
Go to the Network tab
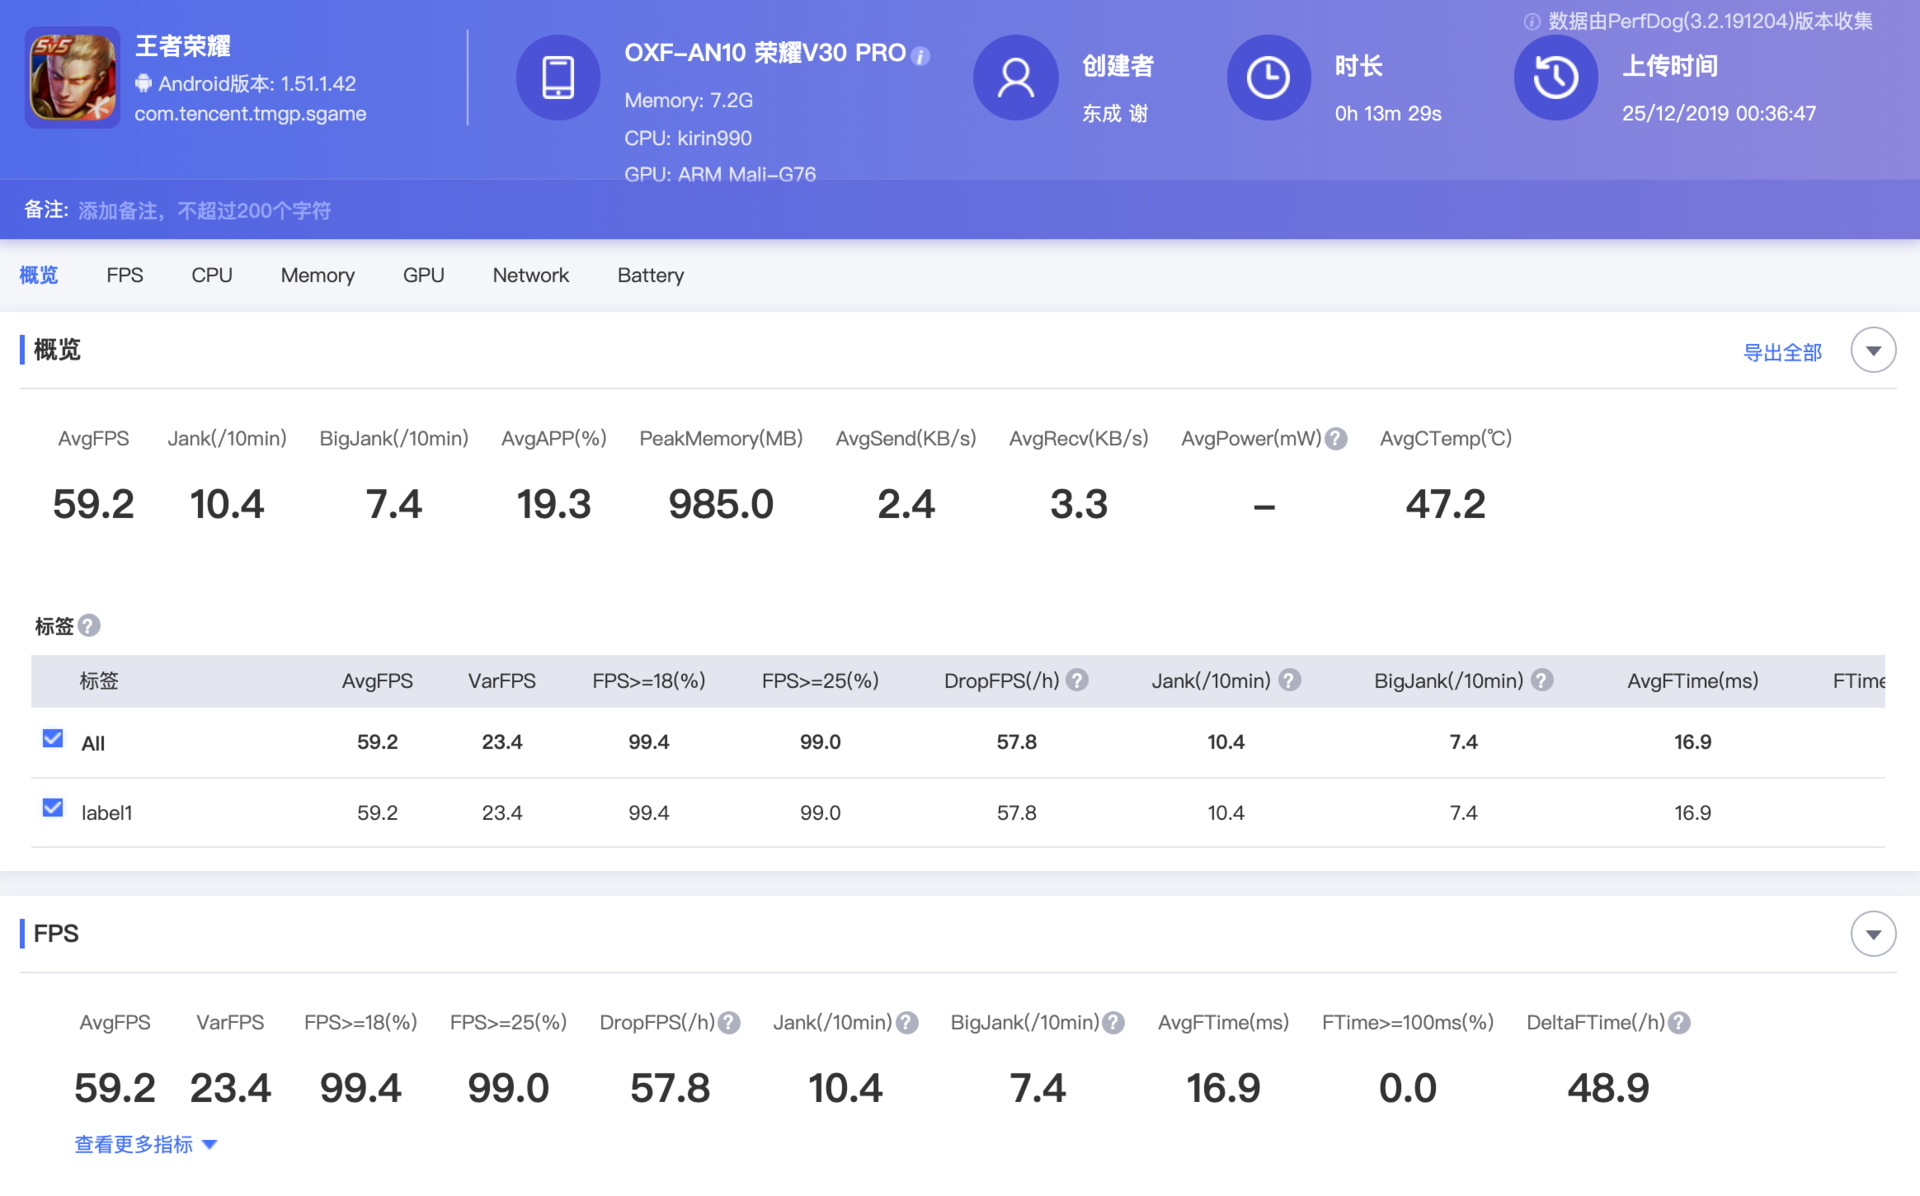(x=531, y=275)
